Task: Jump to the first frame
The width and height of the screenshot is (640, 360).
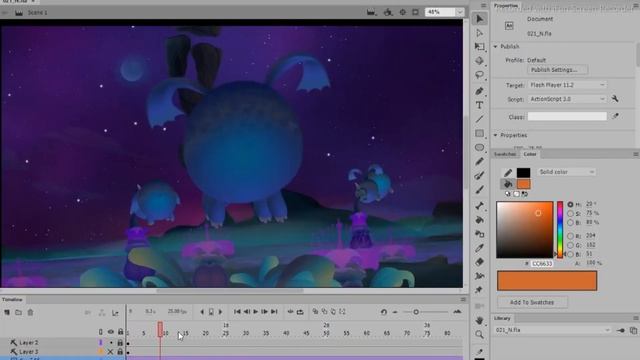Action: coord(237,312)
